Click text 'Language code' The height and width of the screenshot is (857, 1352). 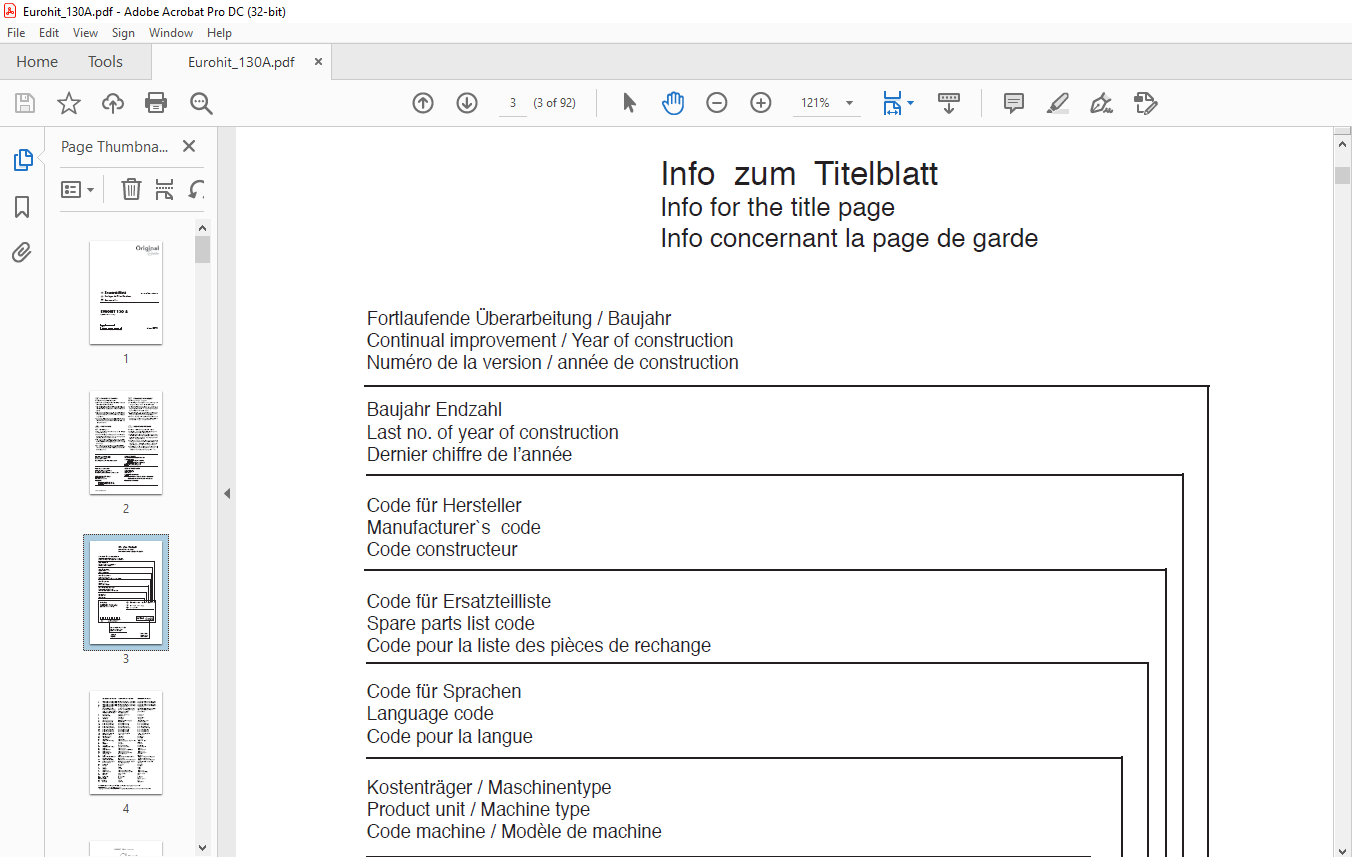(x=430, y=713)
